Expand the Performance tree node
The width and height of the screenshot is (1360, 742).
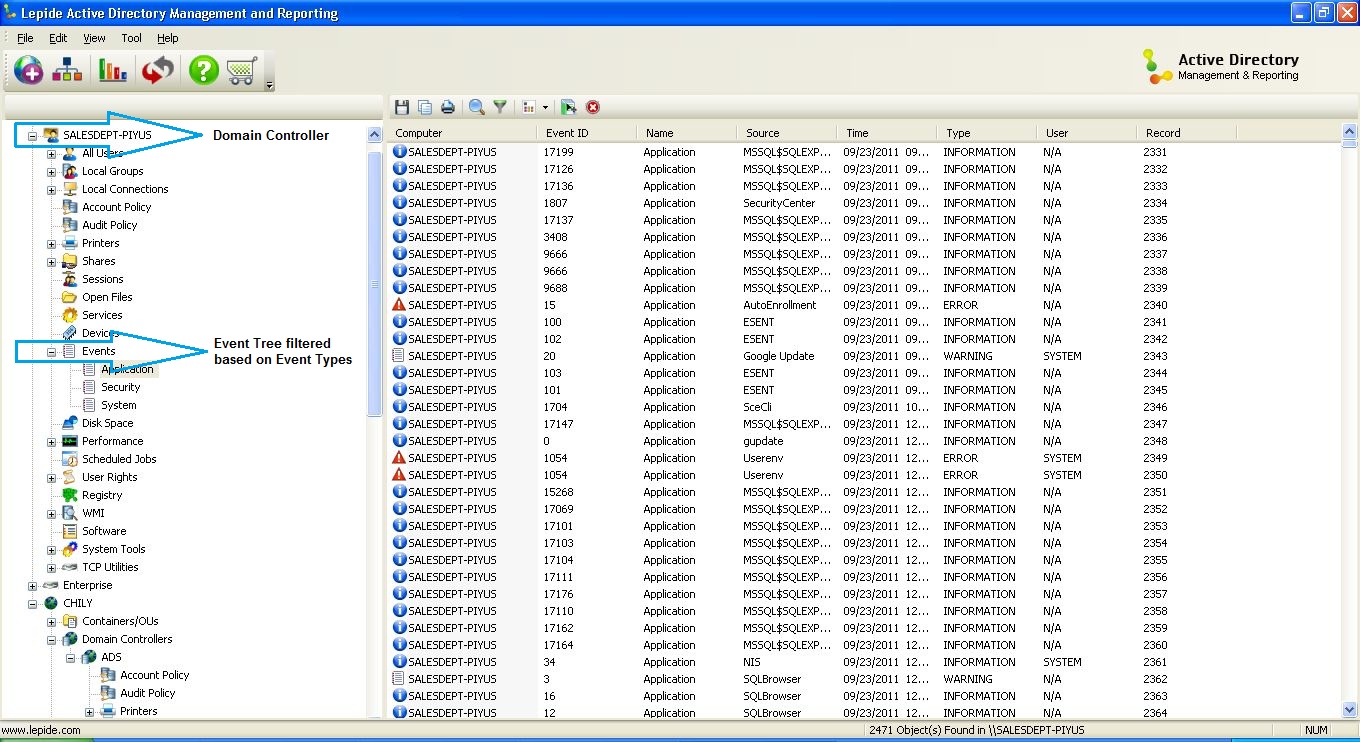(x=52, y=441)
